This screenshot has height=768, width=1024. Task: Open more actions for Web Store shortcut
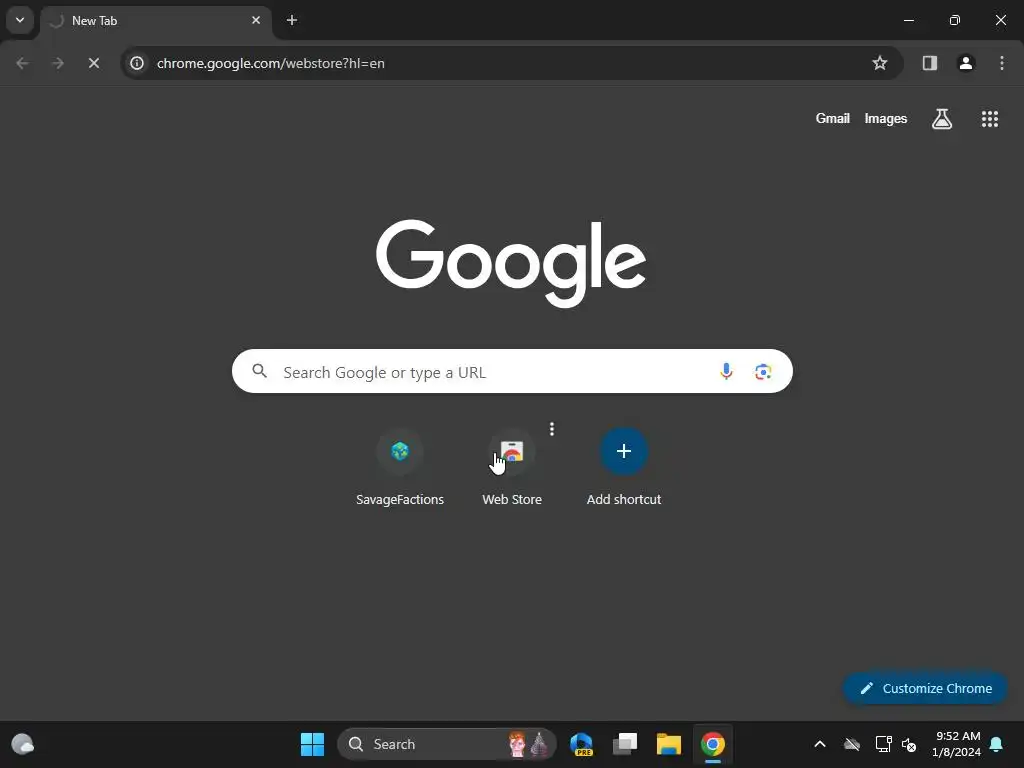[x=552, y=429]
